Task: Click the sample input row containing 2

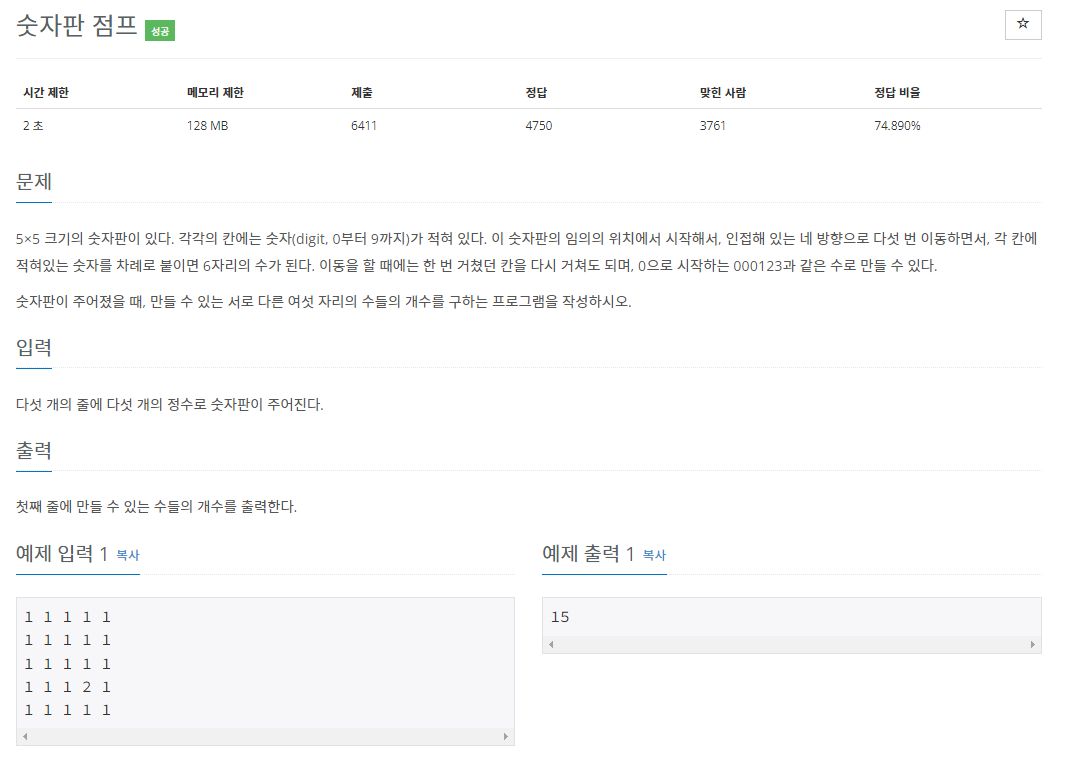Action: click(x=67, y=687)
